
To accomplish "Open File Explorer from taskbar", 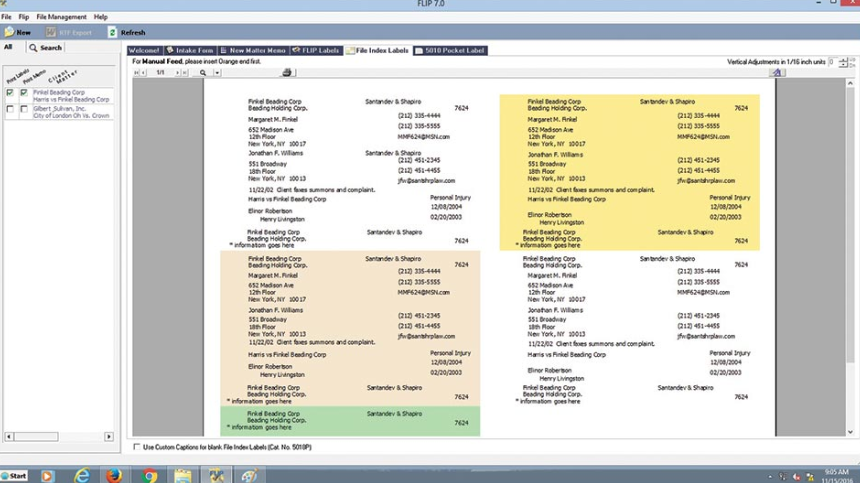I will tap(183, 475).
